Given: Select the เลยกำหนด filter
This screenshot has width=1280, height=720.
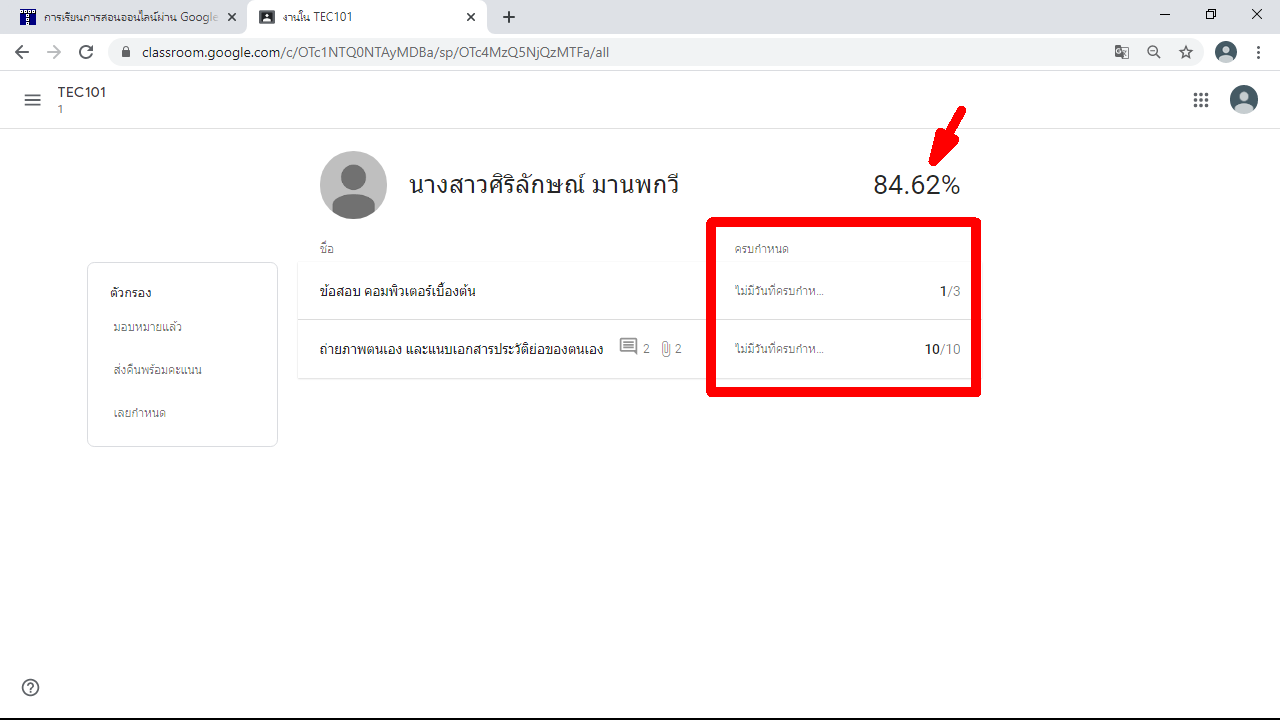Looking at the screenshot, I should point(140,413).
